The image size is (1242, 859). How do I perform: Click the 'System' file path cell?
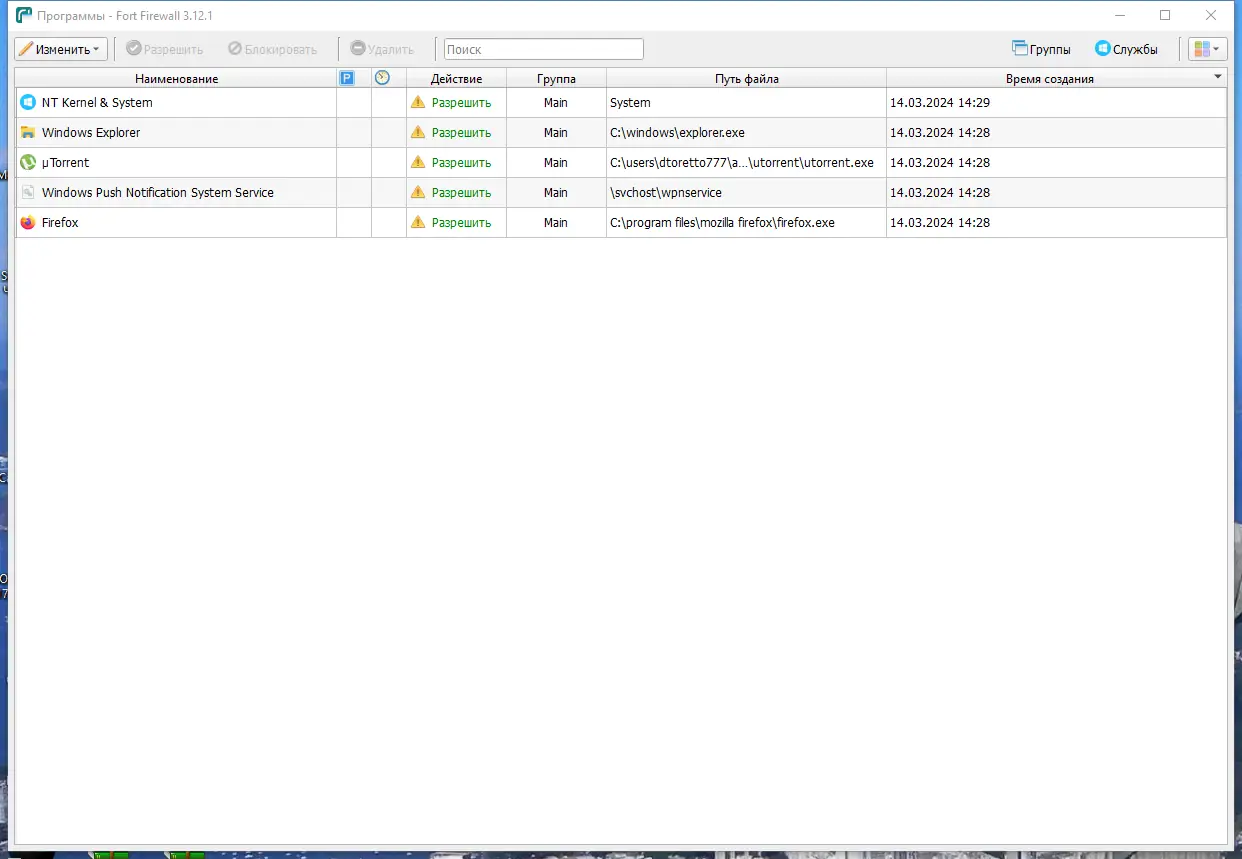point(746,103)
